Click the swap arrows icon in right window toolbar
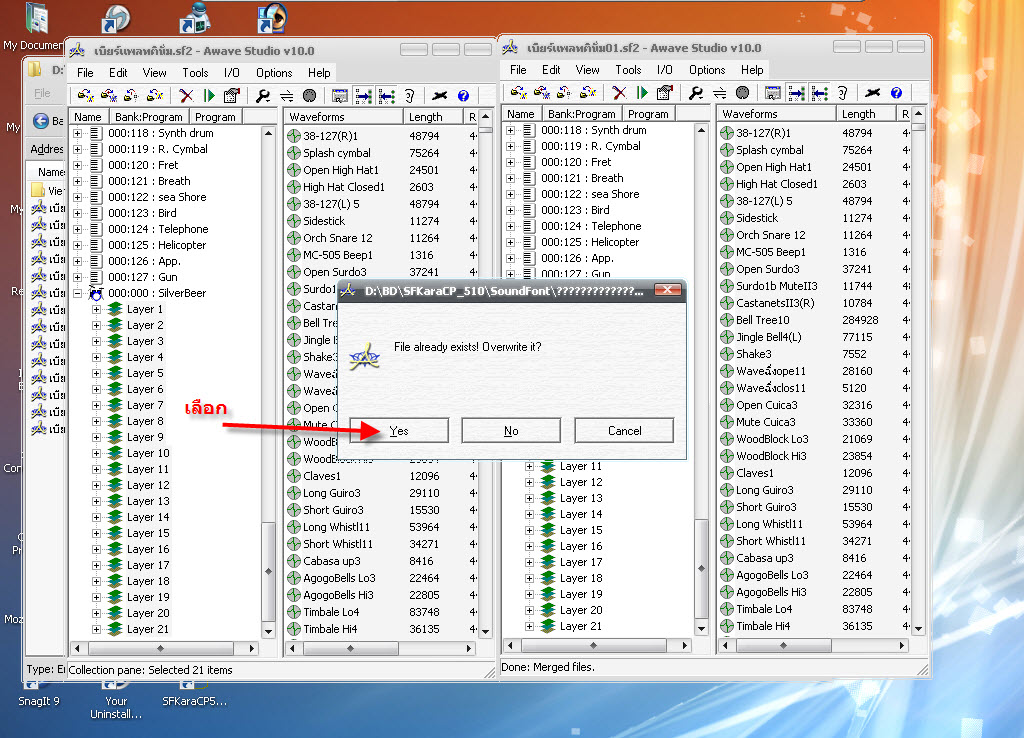The image size is (1024, 738). click(719, 93)
